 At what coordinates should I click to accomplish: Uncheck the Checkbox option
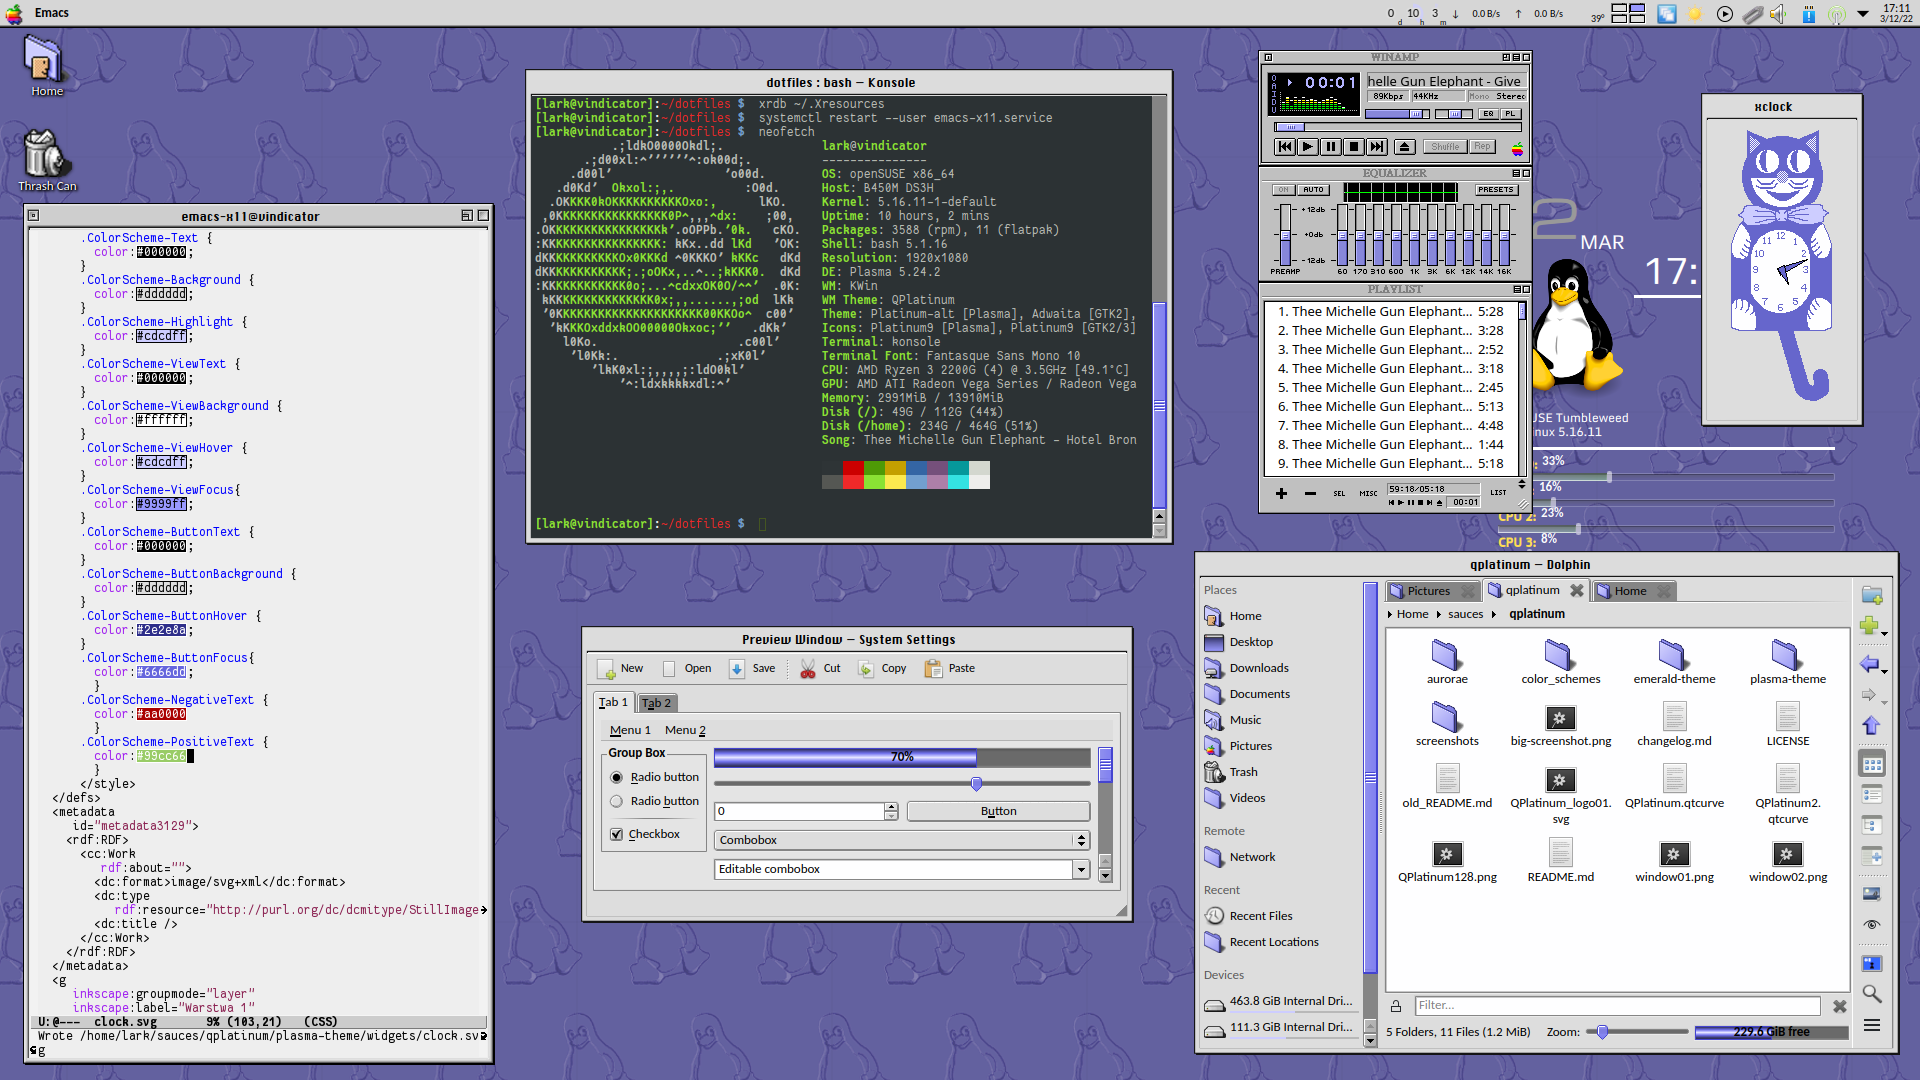[616, 834]
